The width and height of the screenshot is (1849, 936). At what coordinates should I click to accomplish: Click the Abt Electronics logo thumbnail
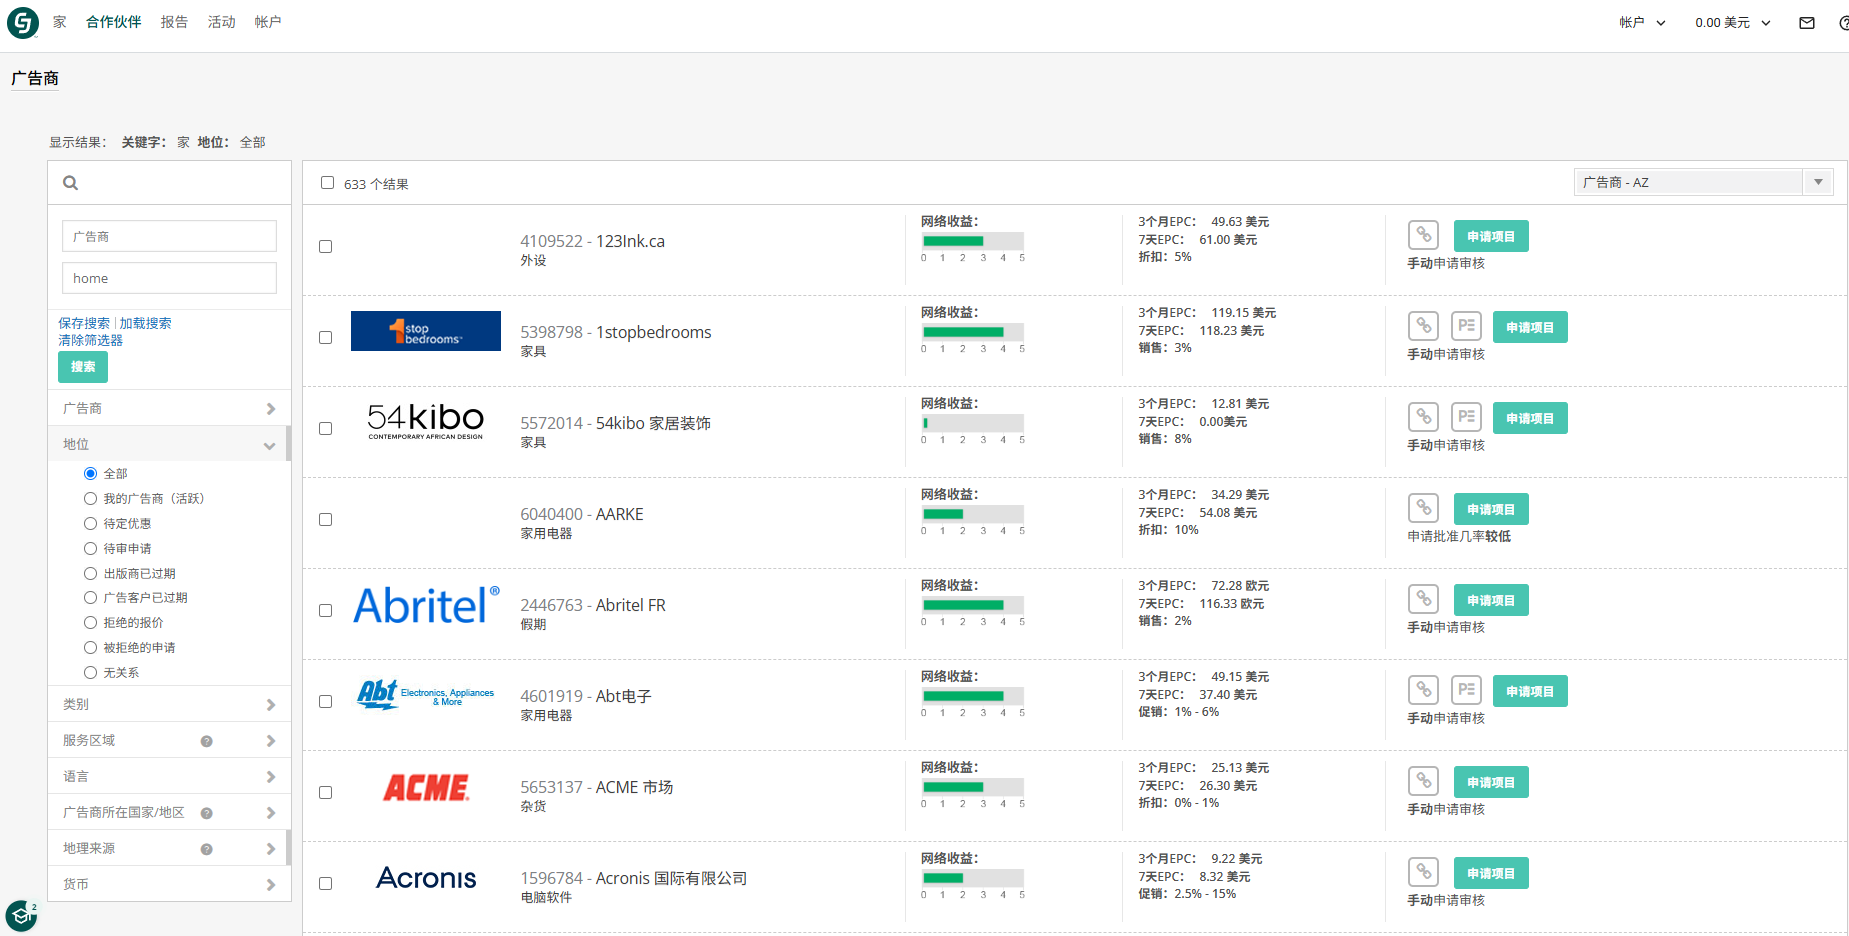[426, 694]
